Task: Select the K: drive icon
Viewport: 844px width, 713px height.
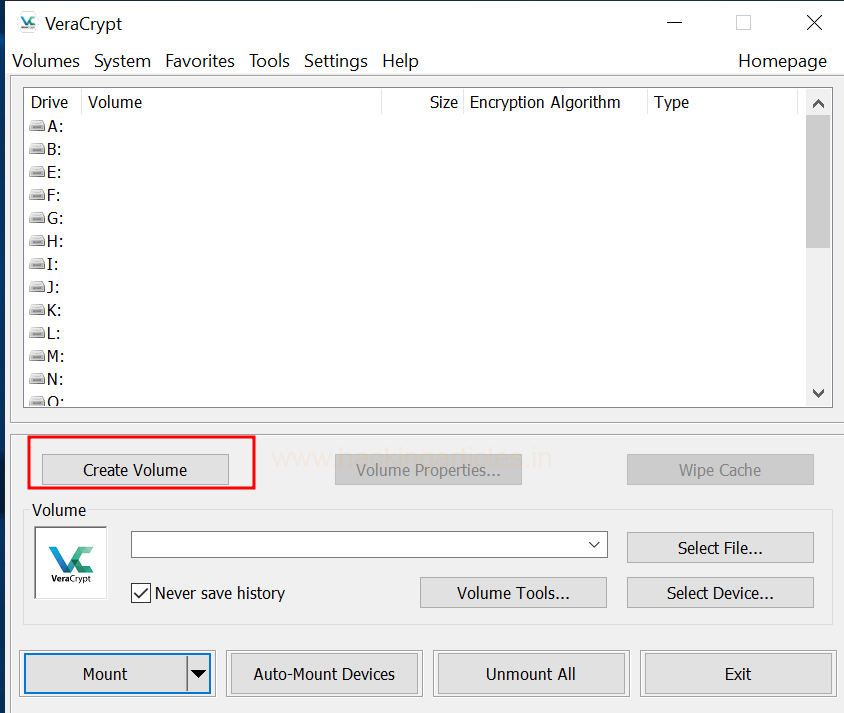Action: (37, 310)
